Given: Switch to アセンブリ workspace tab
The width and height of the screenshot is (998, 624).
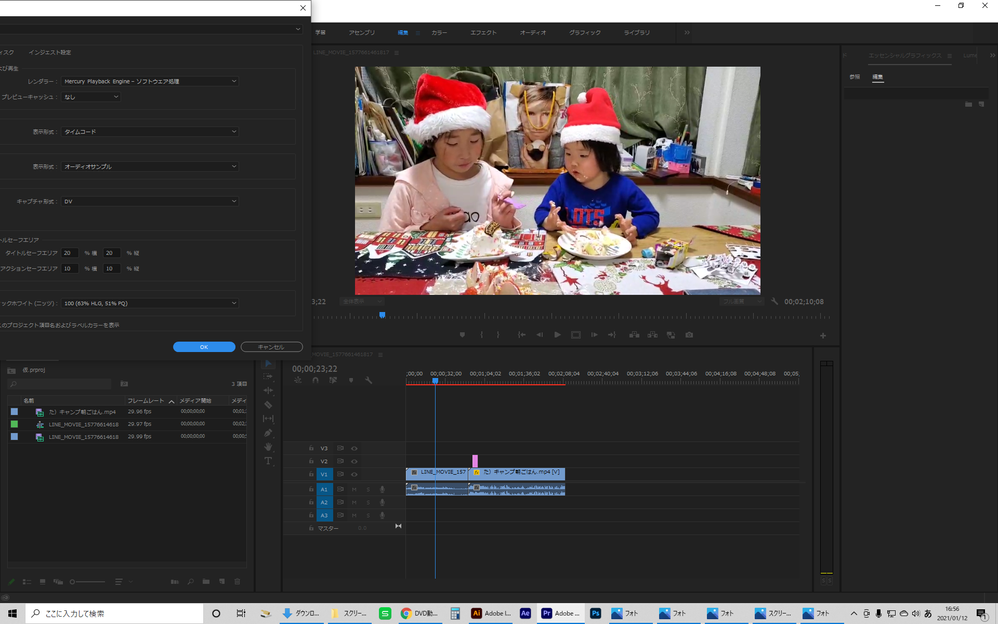Looking at the screenshot, I should [x=362, y=32].
